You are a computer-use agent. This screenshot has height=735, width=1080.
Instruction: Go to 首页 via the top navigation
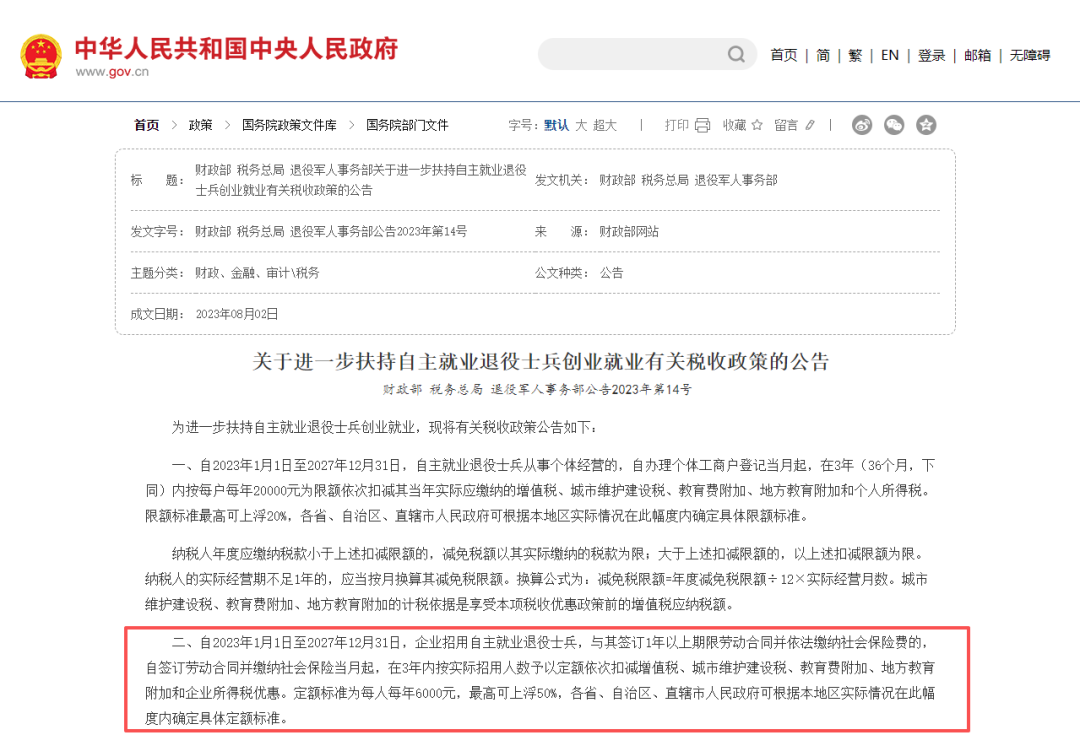coord(783,55)
